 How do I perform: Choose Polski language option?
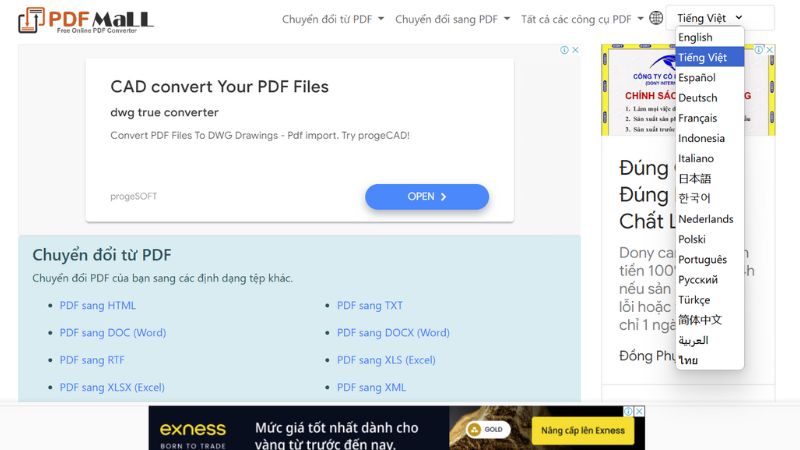point(710,239)
